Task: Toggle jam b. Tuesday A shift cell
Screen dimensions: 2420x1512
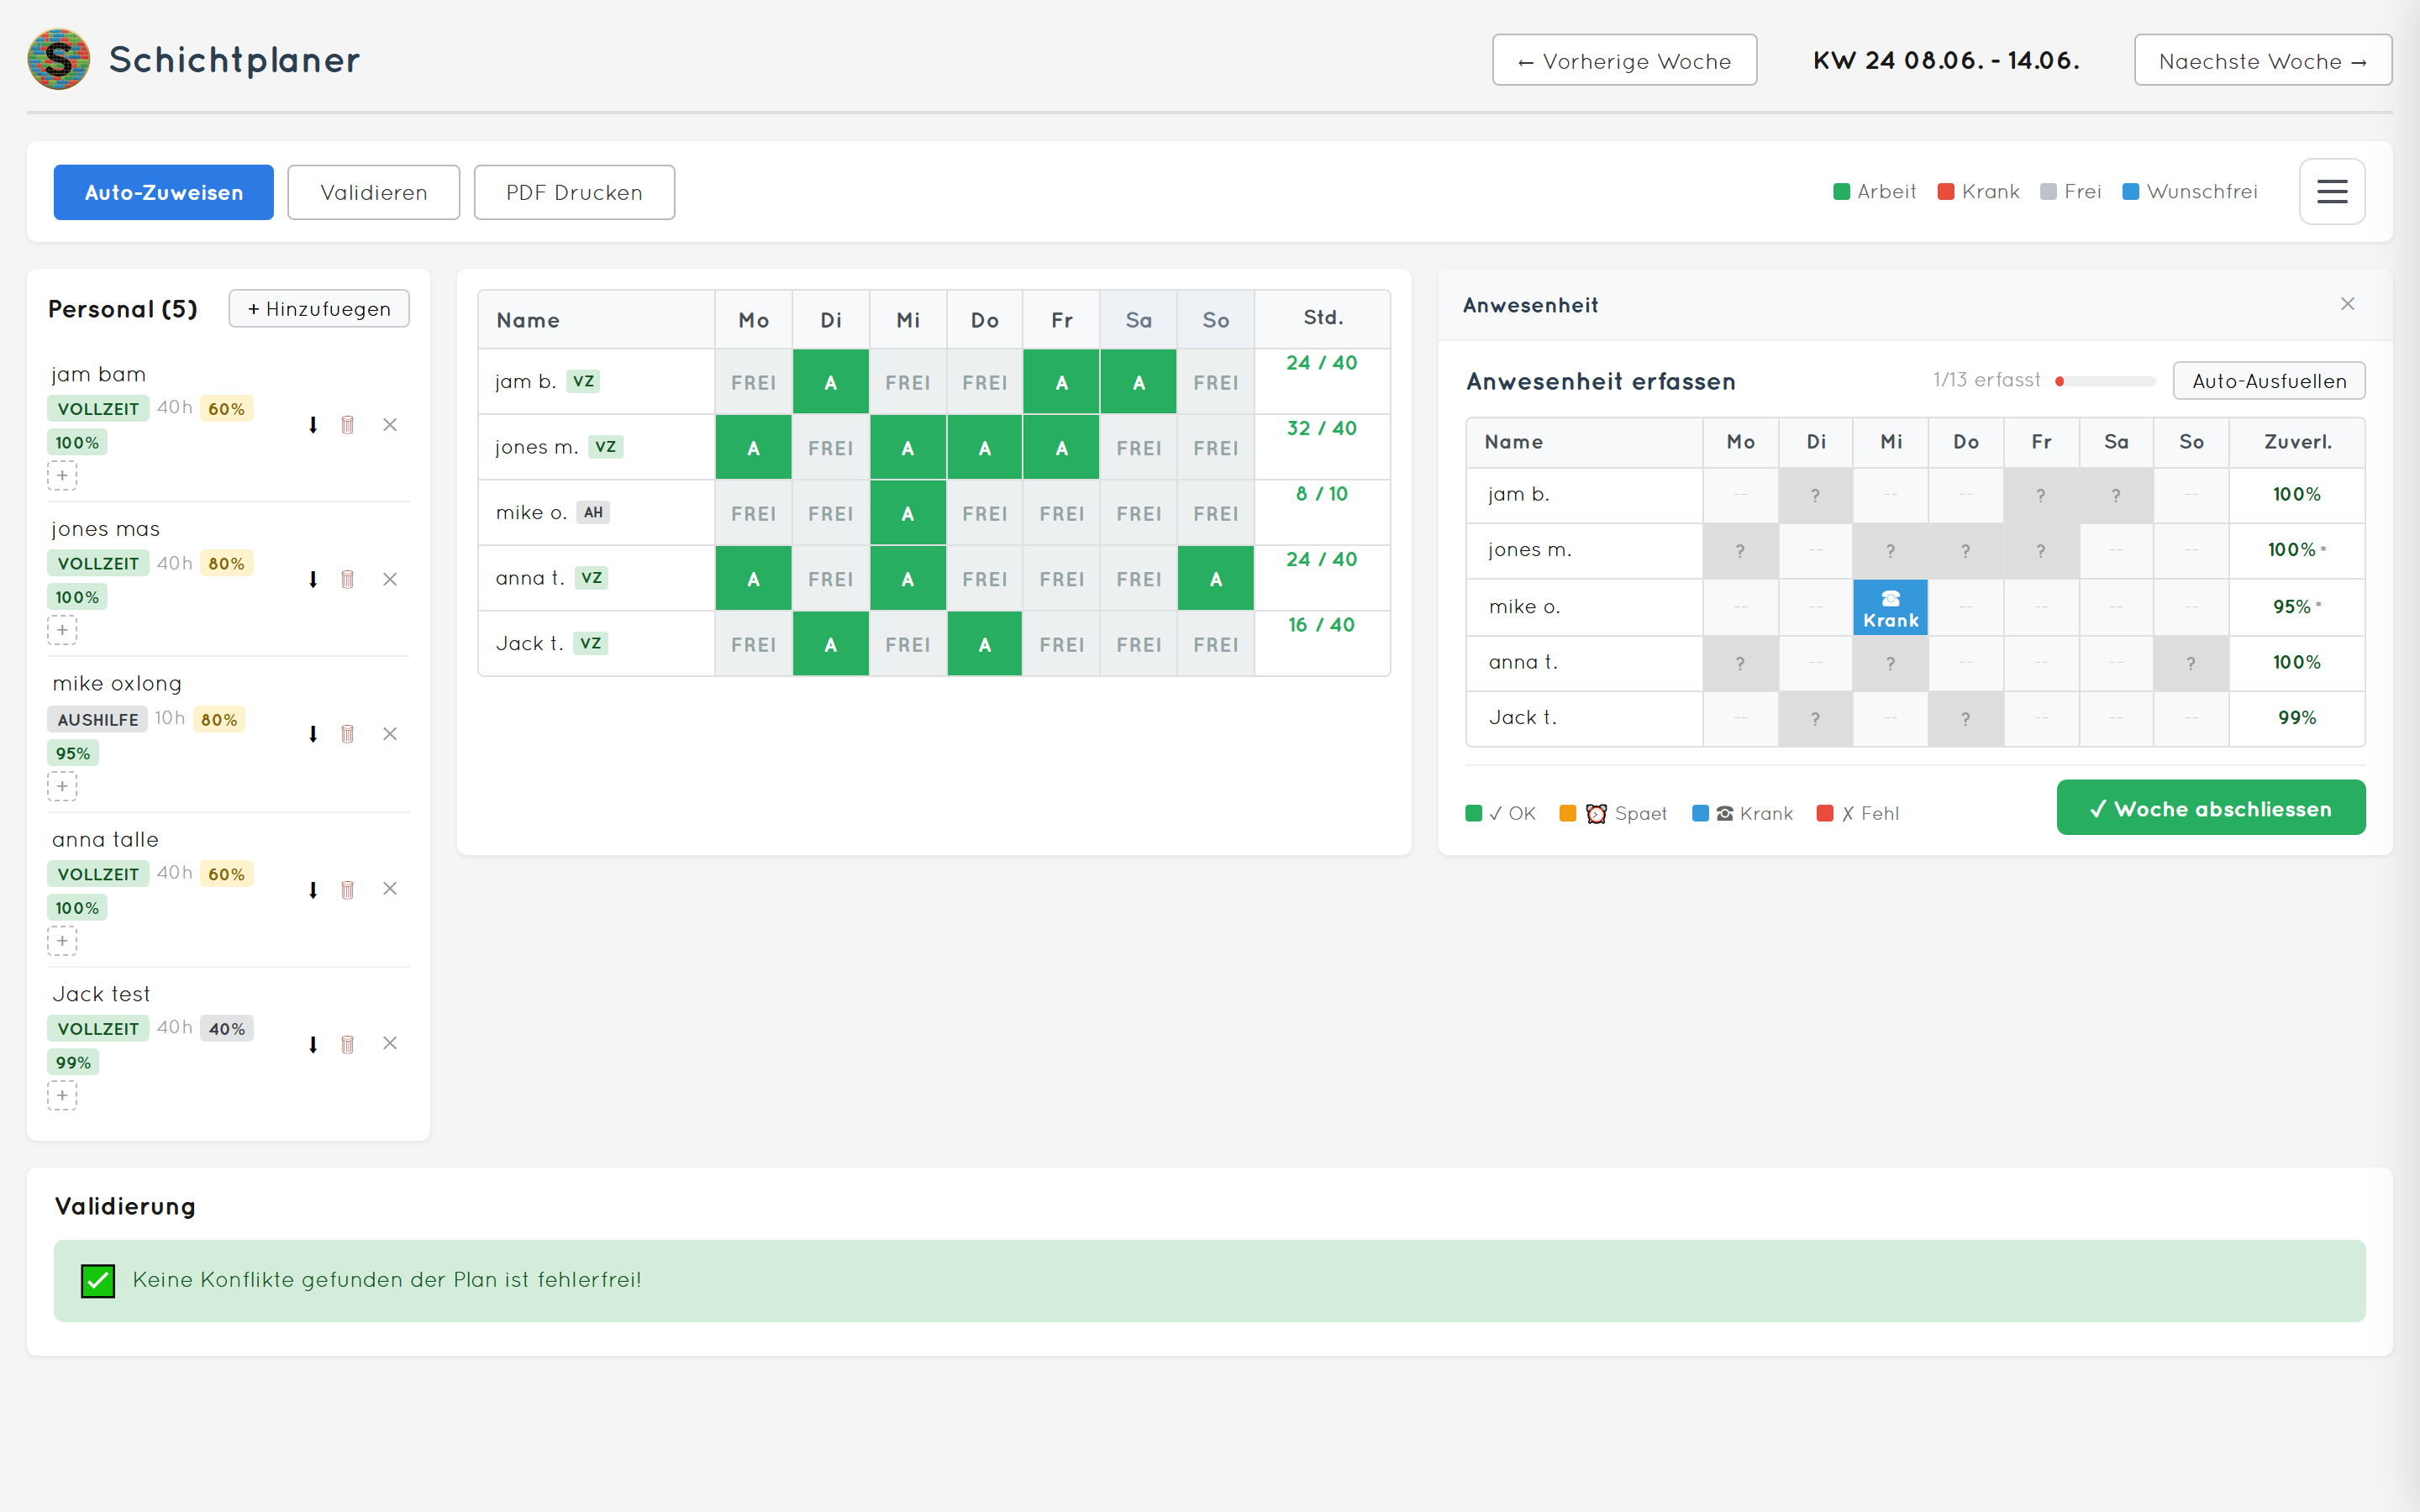Action: (831, 382)
